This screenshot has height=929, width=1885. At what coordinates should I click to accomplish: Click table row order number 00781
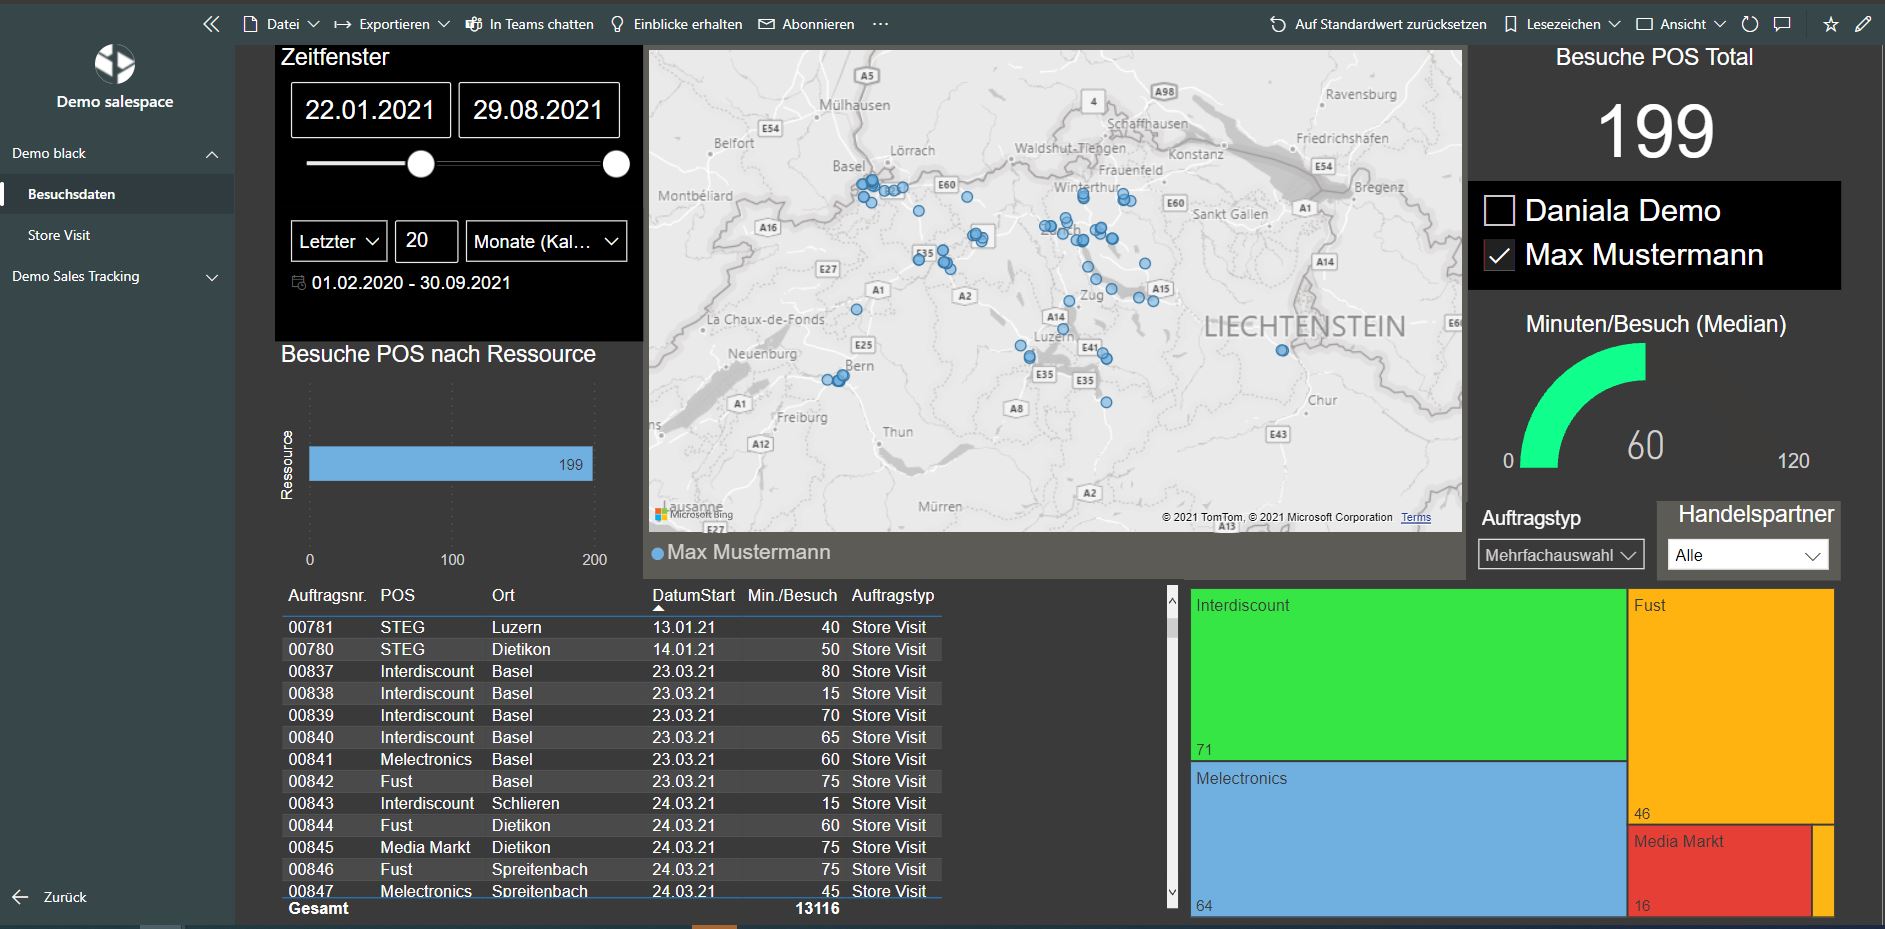[x=311, y=627]
